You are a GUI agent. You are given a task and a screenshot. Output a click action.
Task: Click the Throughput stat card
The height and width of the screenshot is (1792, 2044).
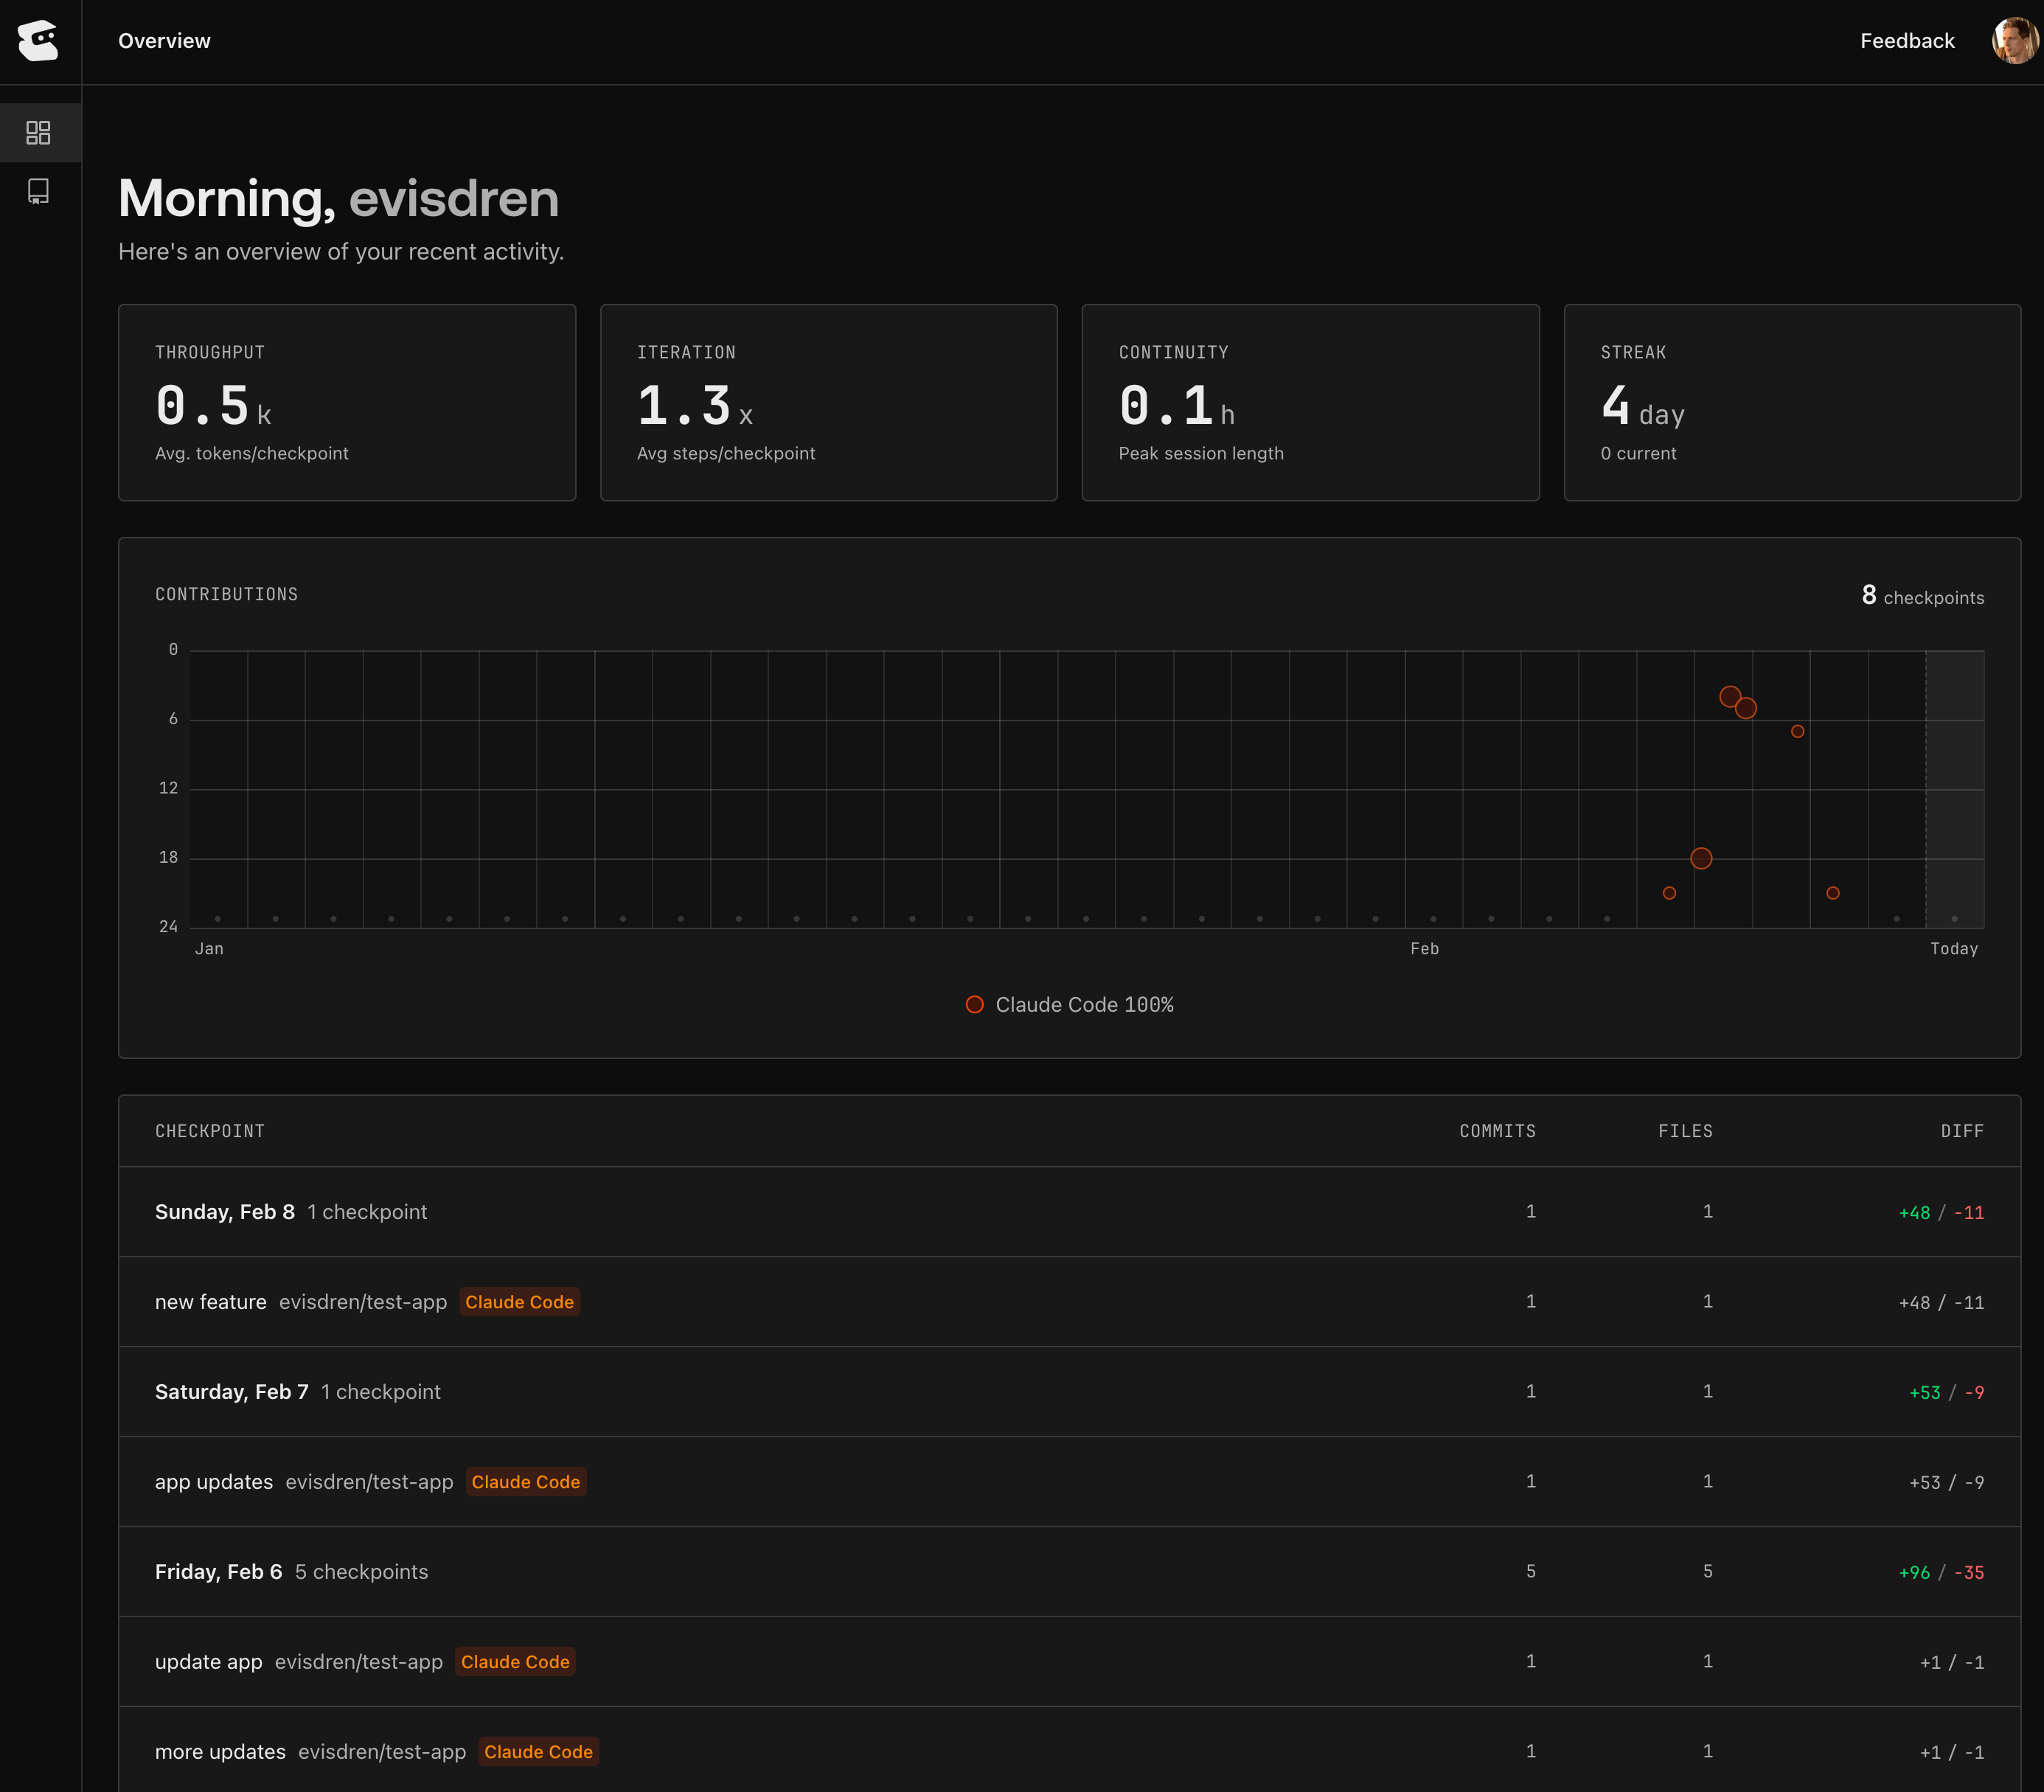coord(346,402)
